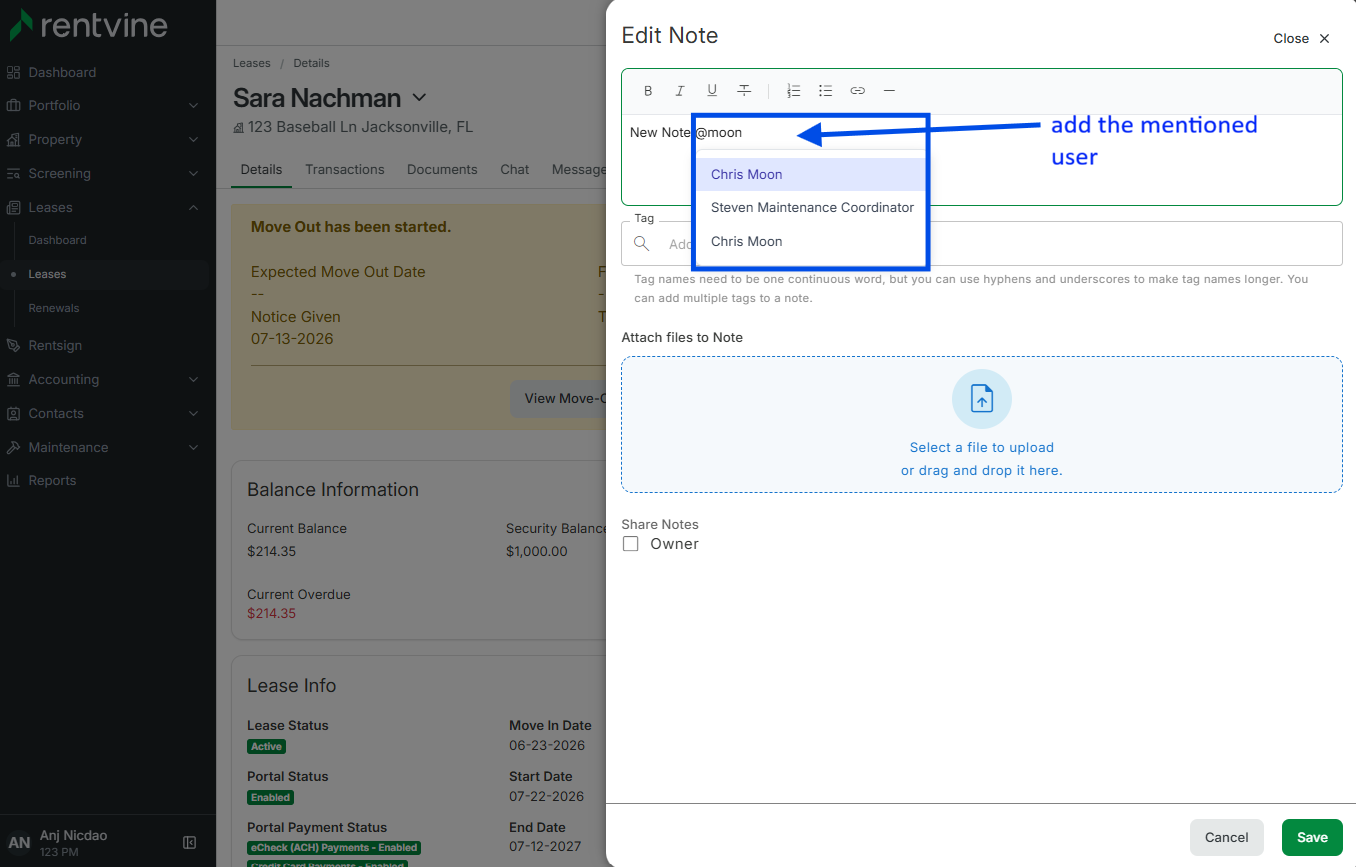Click the Active lease status badge
Screen dimensions: 1356x867
click(x=267, y=746)
